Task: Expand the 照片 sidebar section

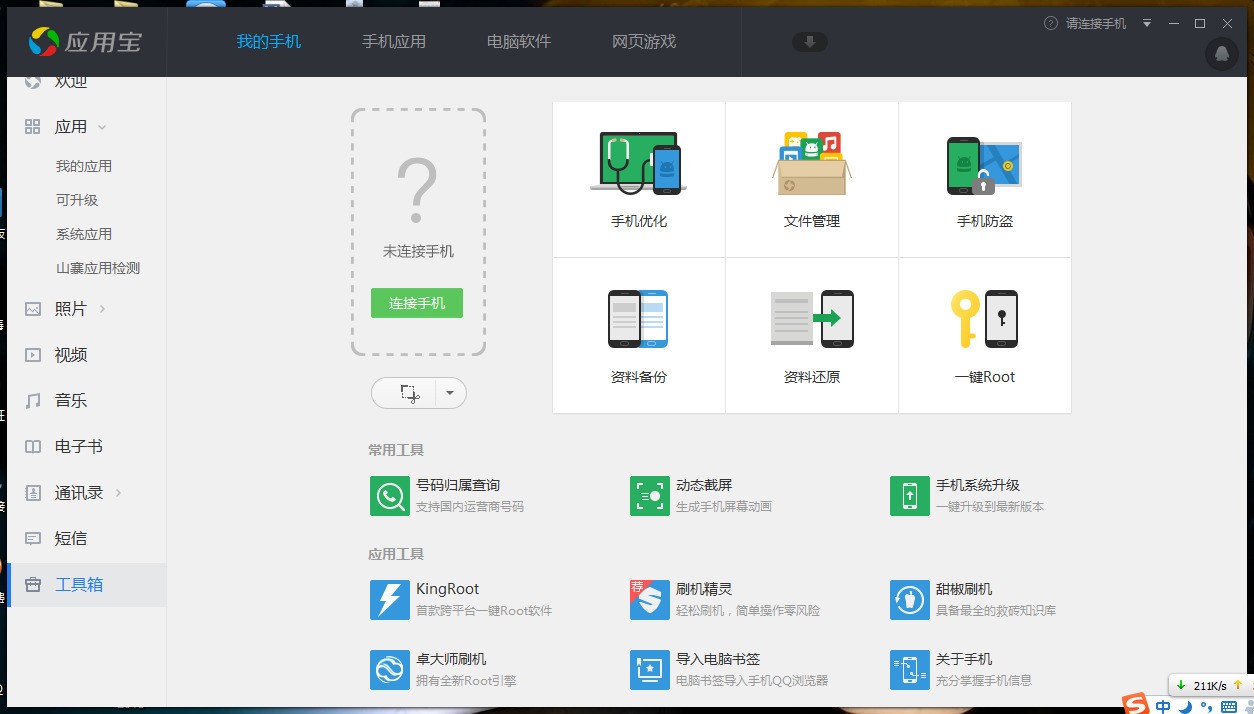Action: (x=102, y=309)
